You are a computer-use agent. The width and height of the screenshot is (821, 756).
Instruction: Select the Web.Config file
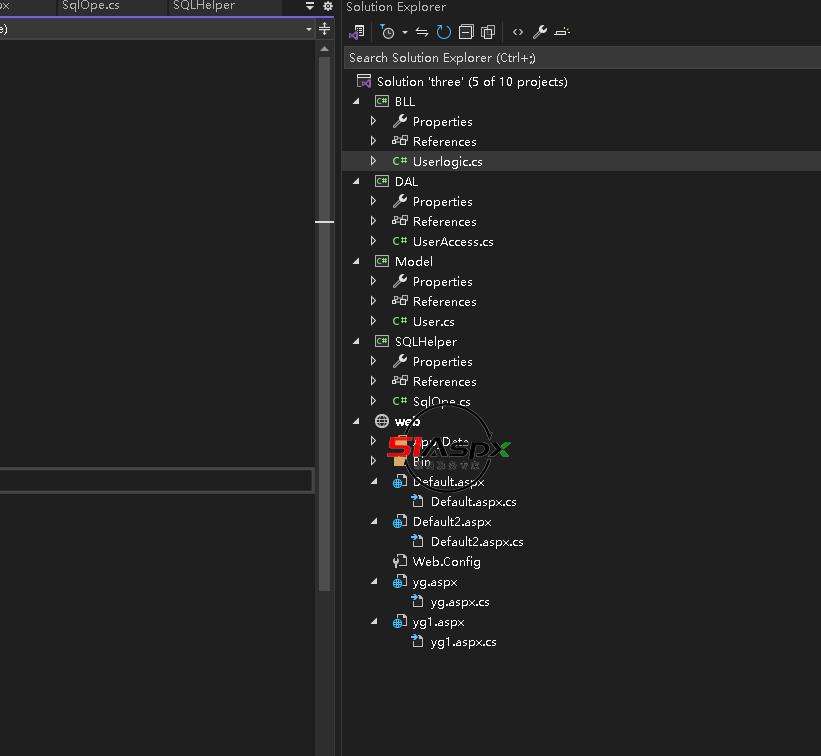446,561
